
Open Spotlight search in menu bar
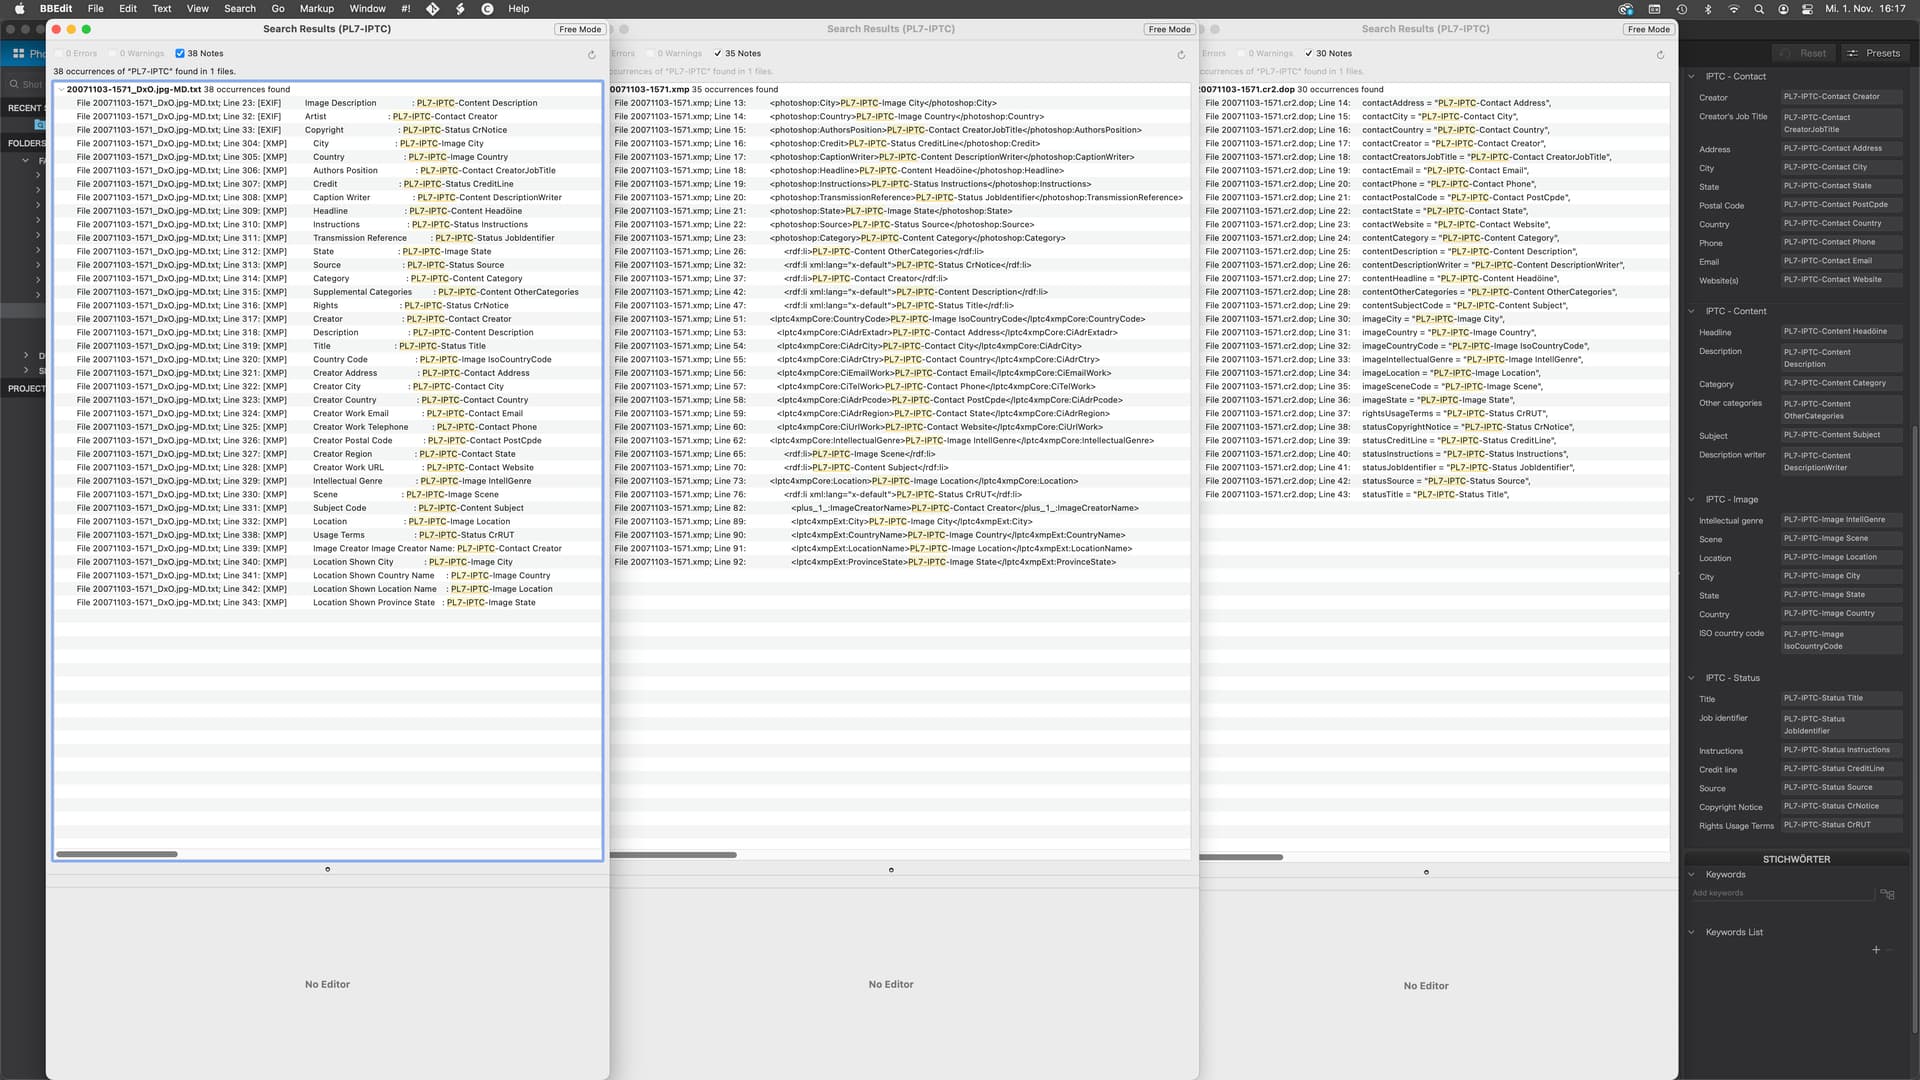click(x=1758, y=9)
